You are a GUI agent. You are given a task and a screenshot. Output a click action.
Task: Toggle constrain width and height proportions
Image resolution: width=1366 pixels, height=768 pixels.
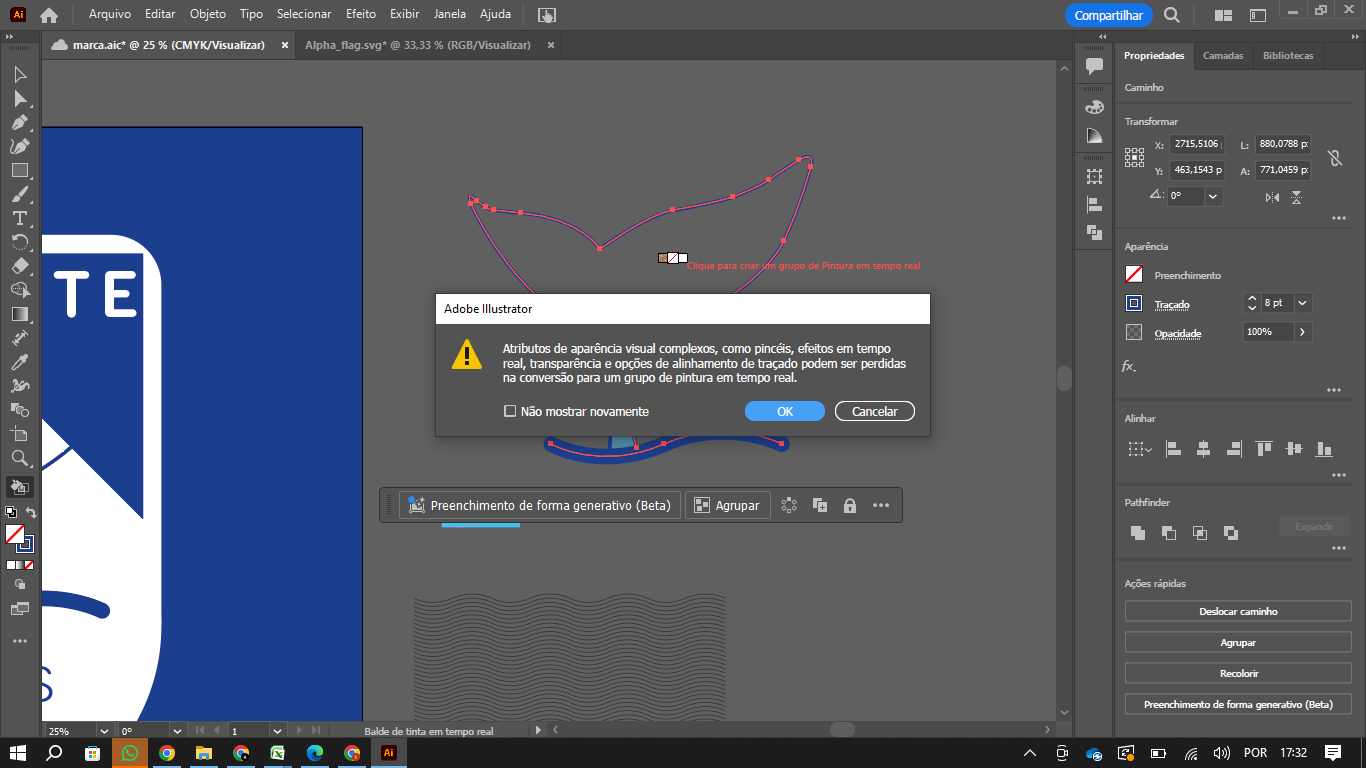coord(1334,158)
